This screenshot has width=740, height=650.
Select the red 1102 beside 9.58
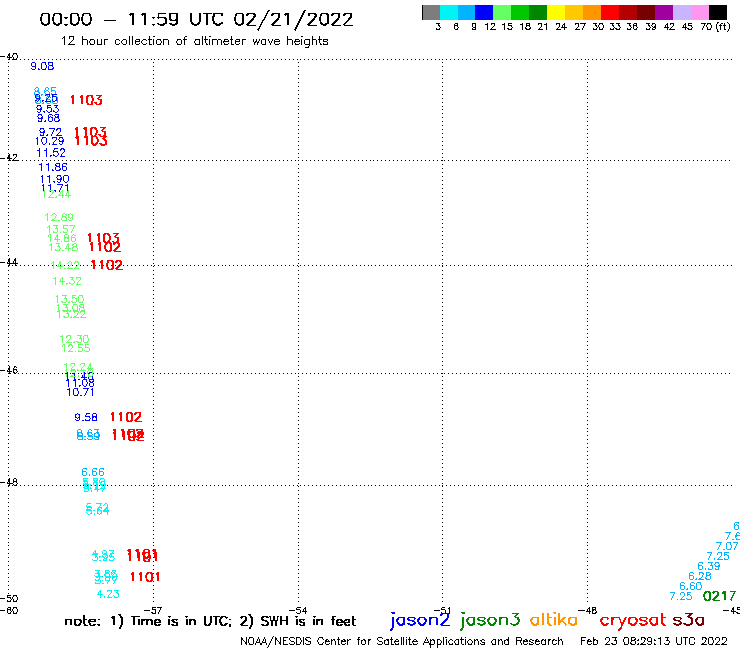pyautogui.click(x=126, y=417)
